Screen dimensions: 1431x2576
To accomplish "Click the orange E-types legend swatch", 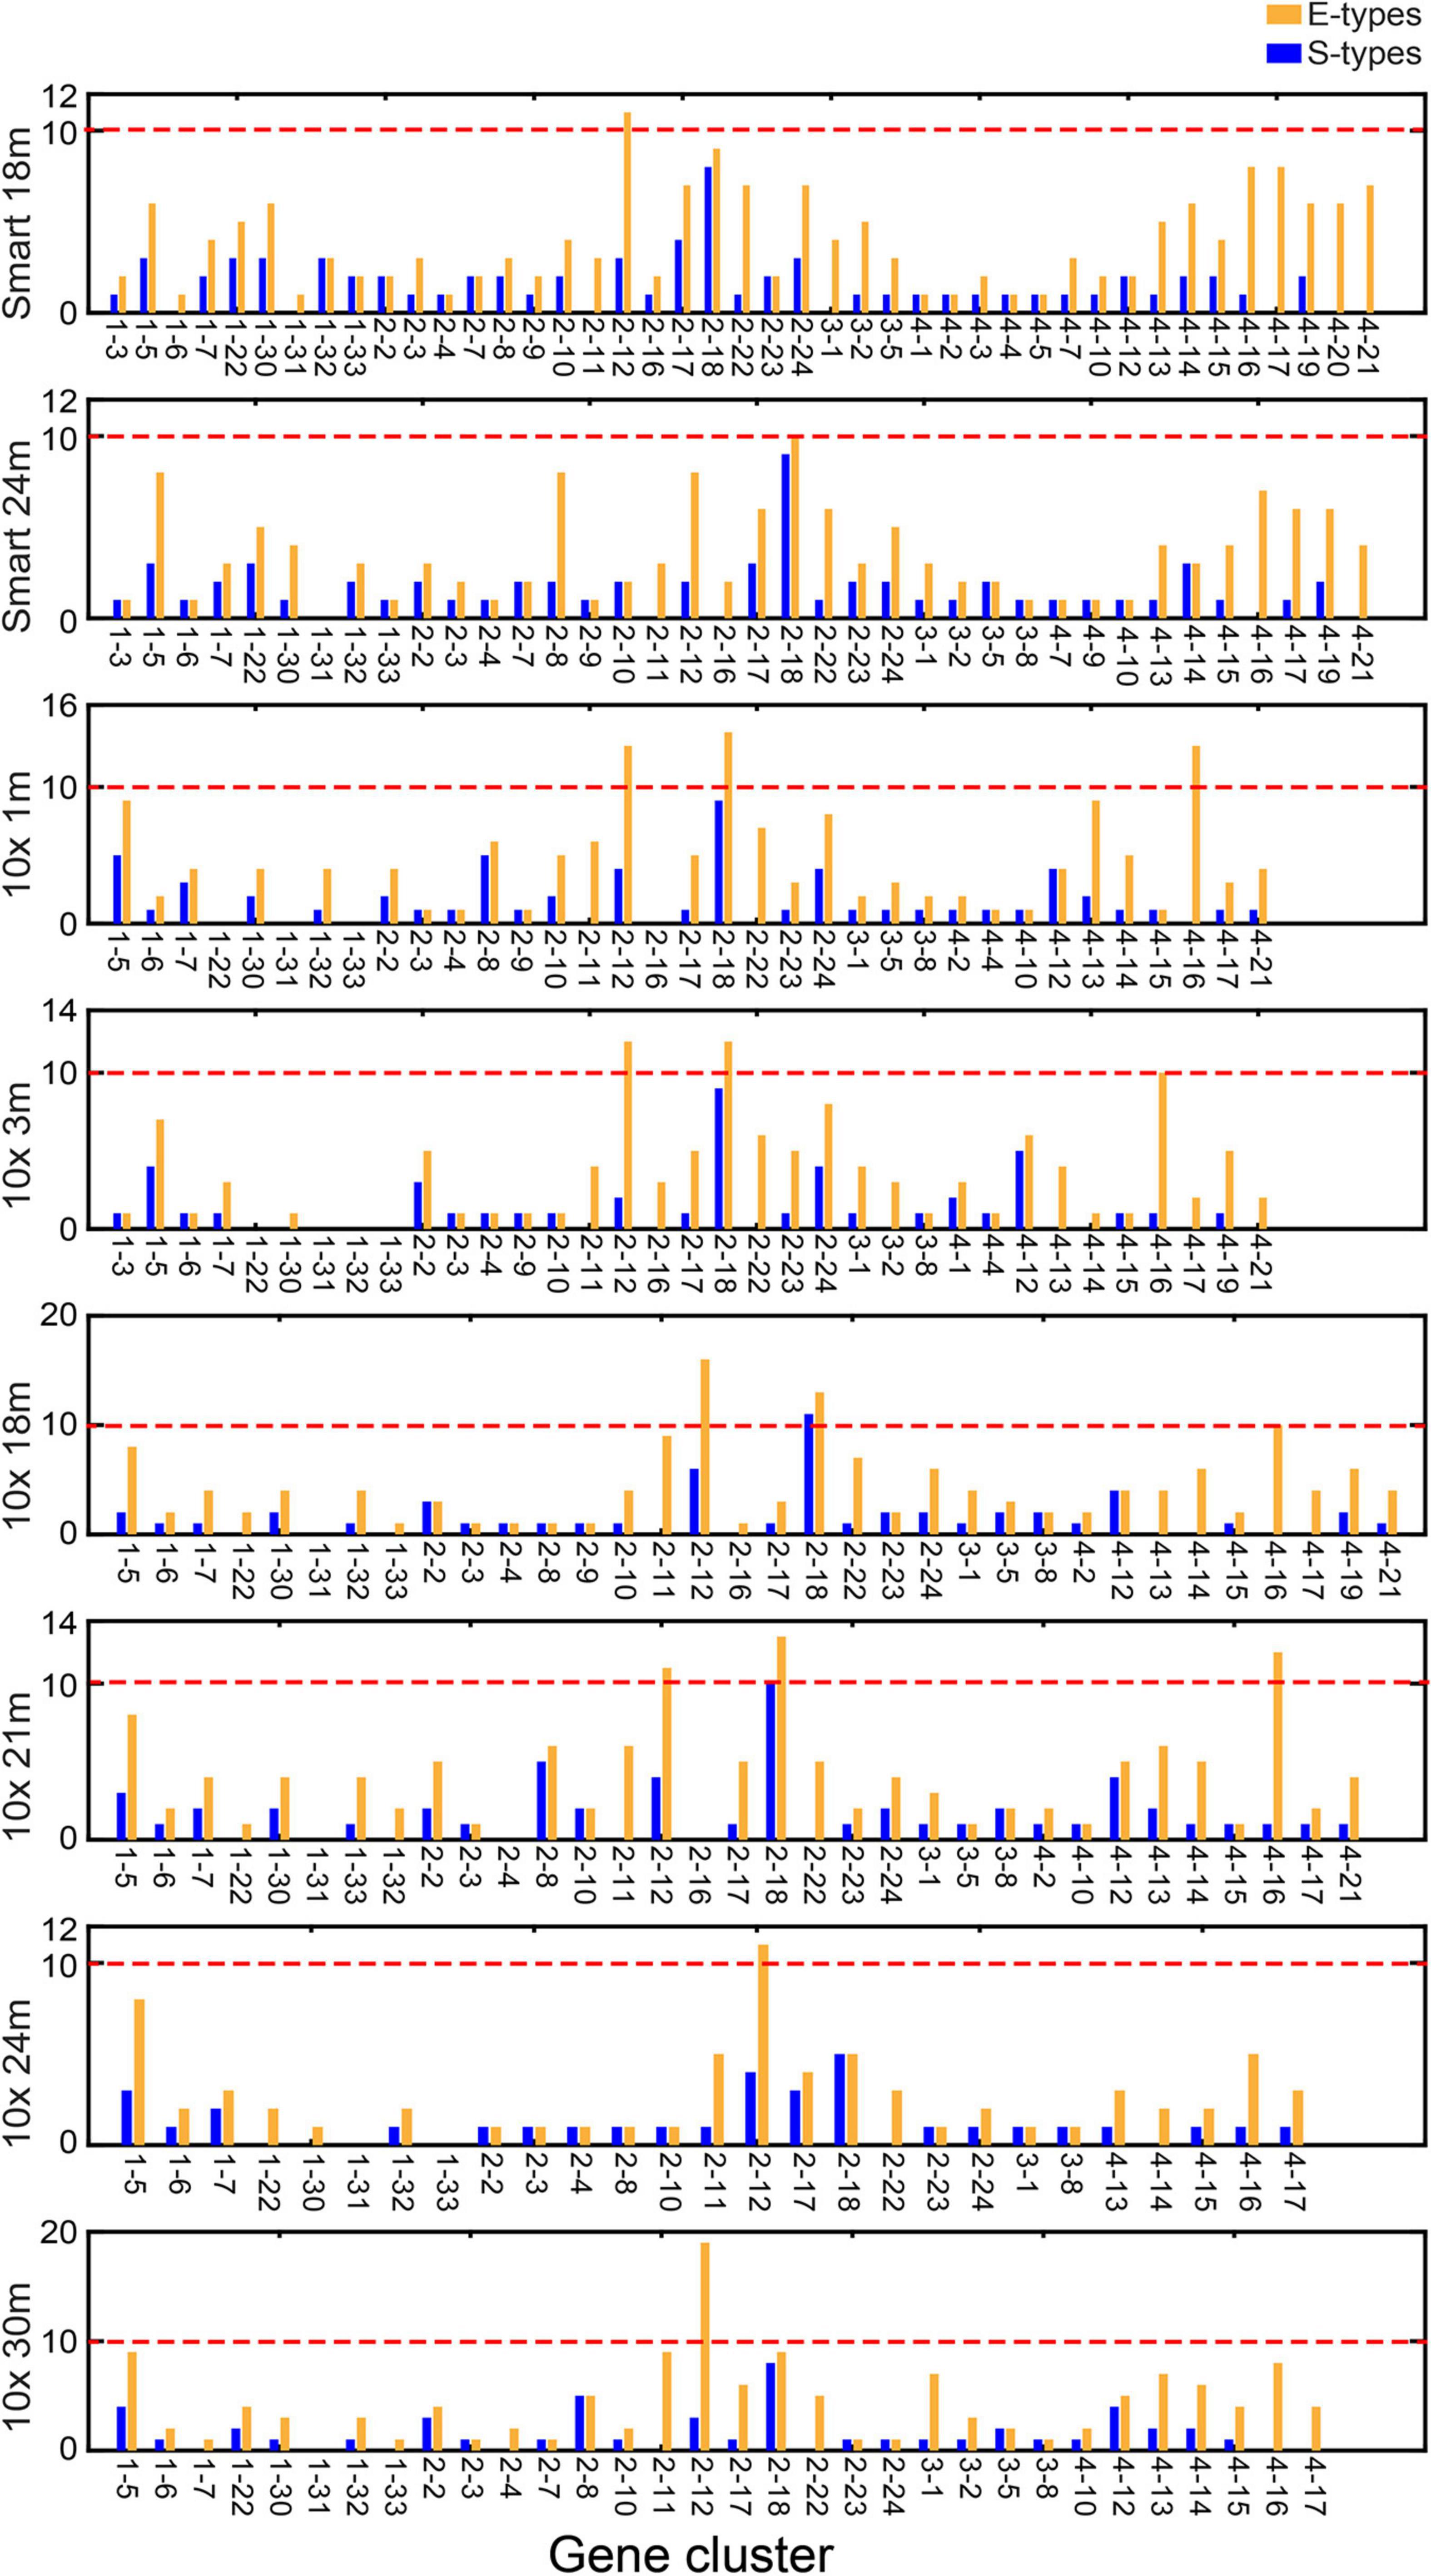I will point(1283,14).
